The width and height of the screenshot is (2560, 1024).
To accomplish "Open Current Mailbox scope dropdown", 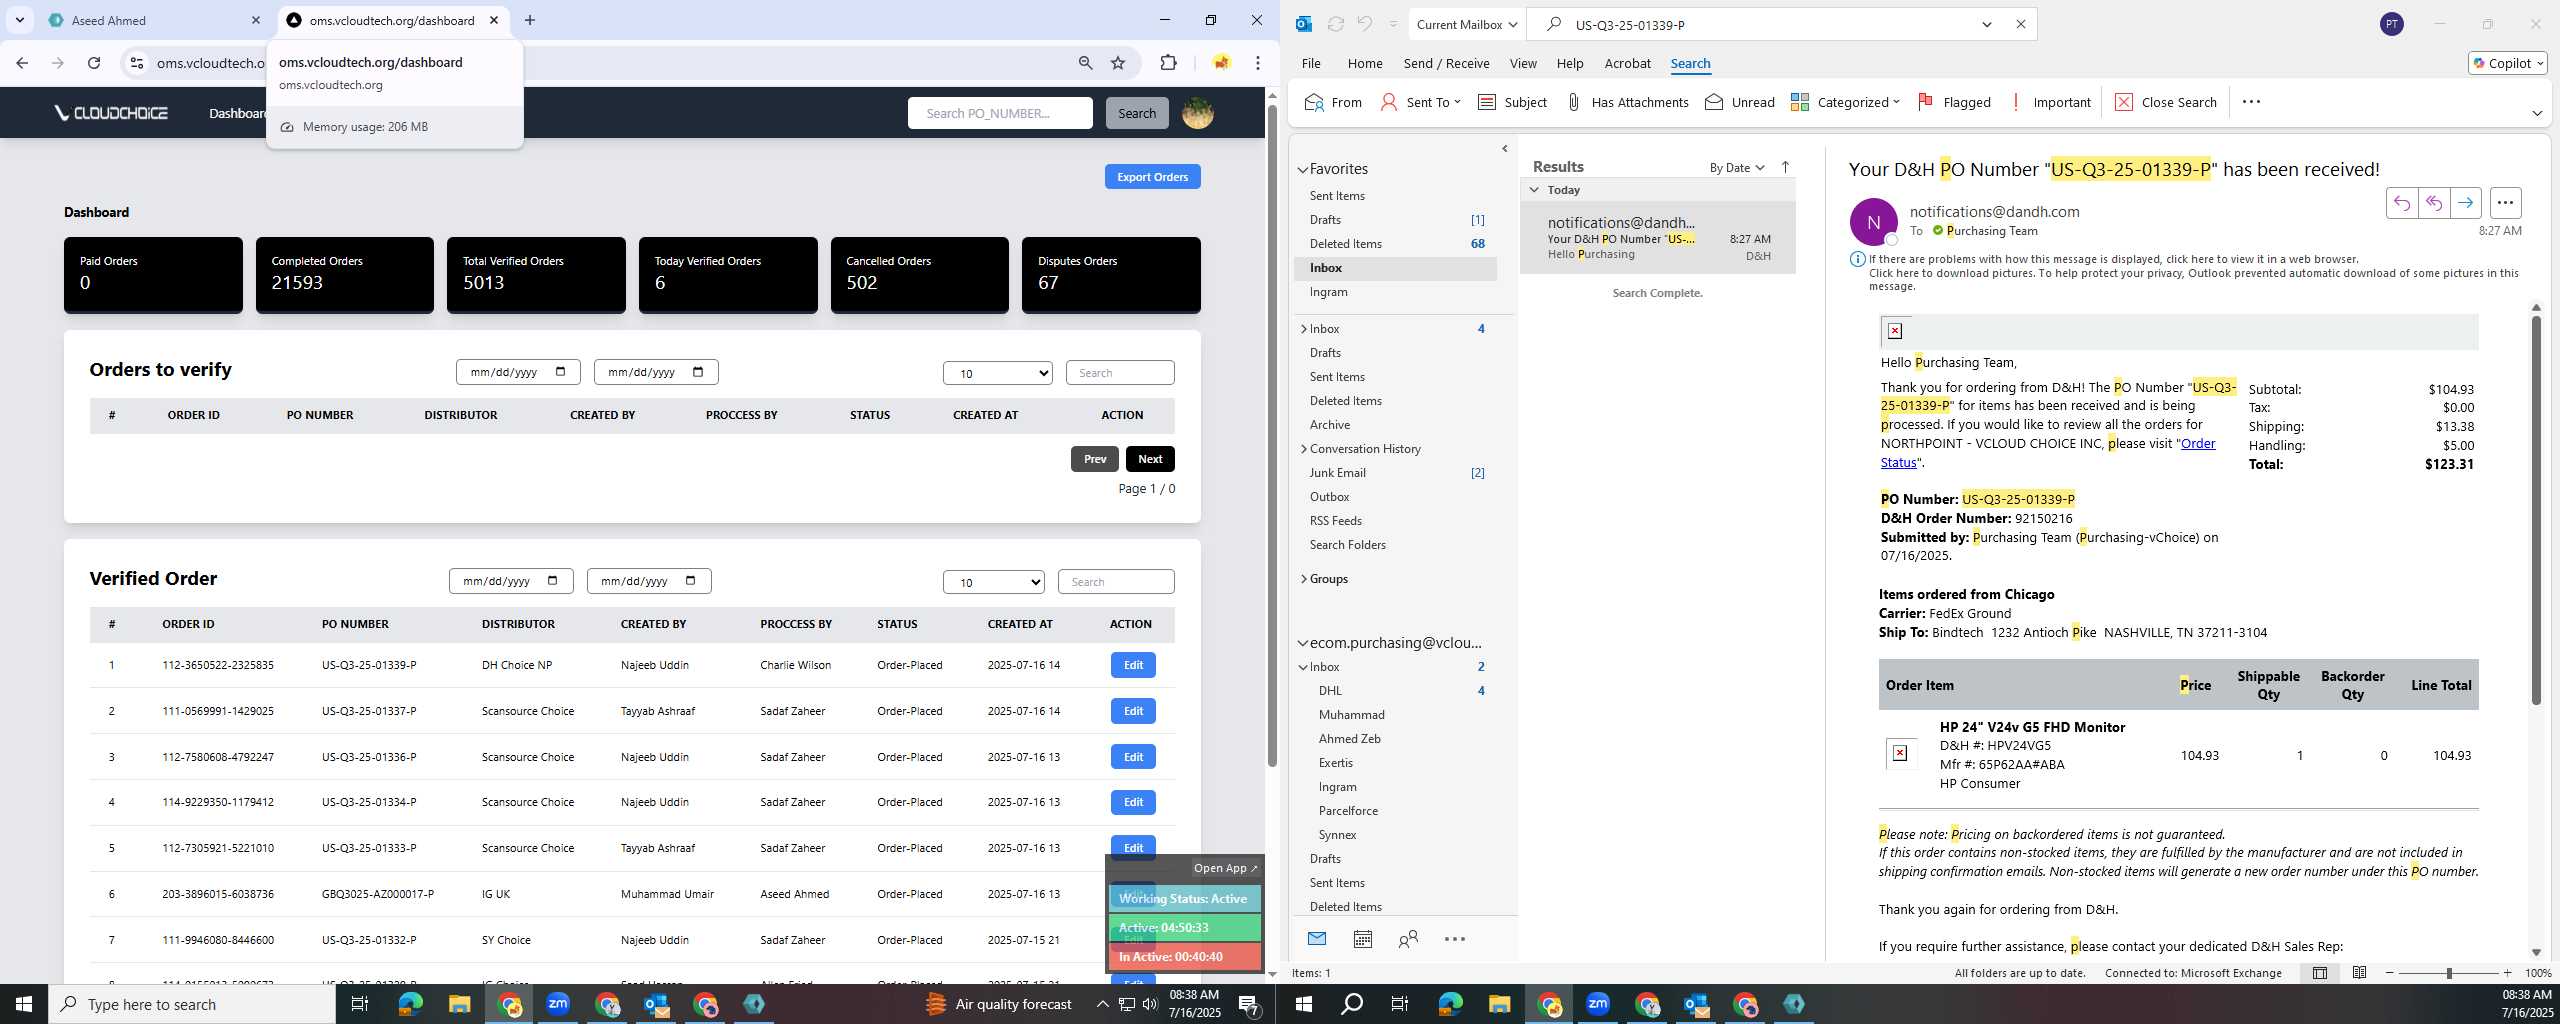I will point(1466,24).
